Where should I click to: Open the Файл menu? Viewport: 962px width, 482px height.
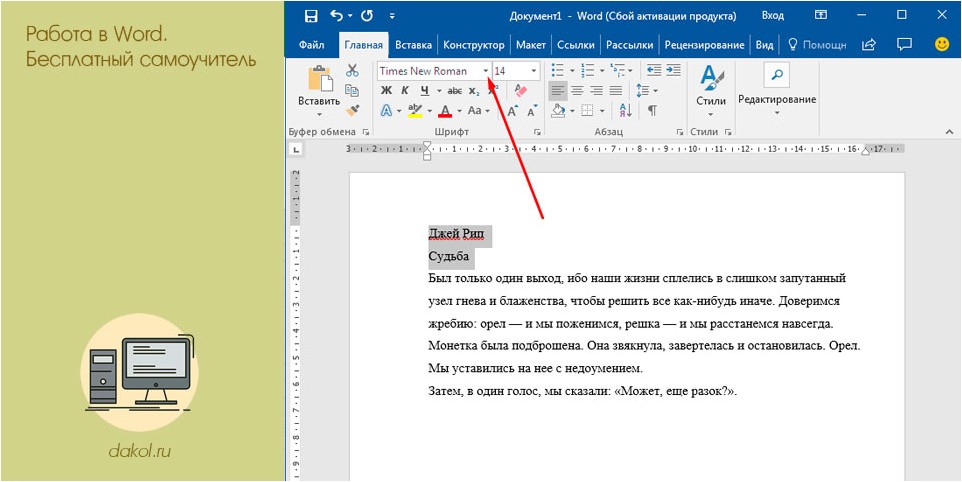click(312, 45)
